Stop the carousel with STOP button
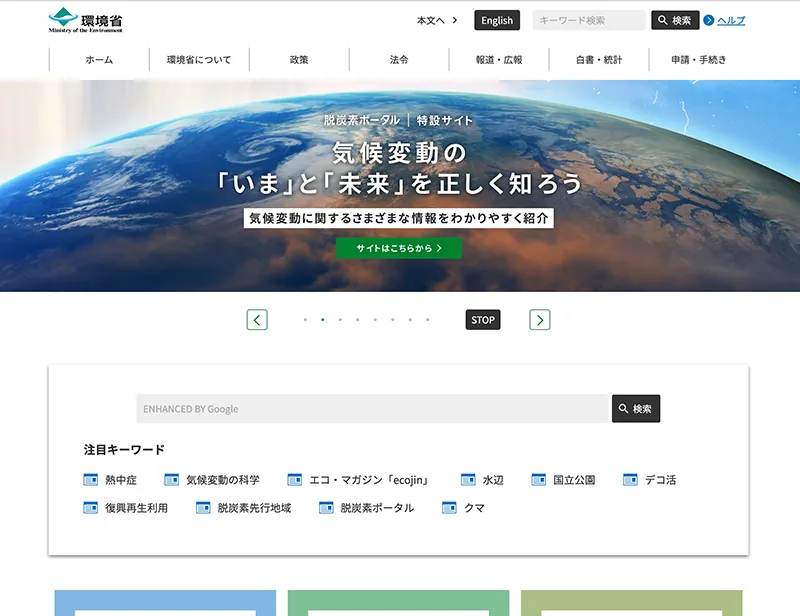The height and width of the screenshot is (616, 800). pos(483,320)
